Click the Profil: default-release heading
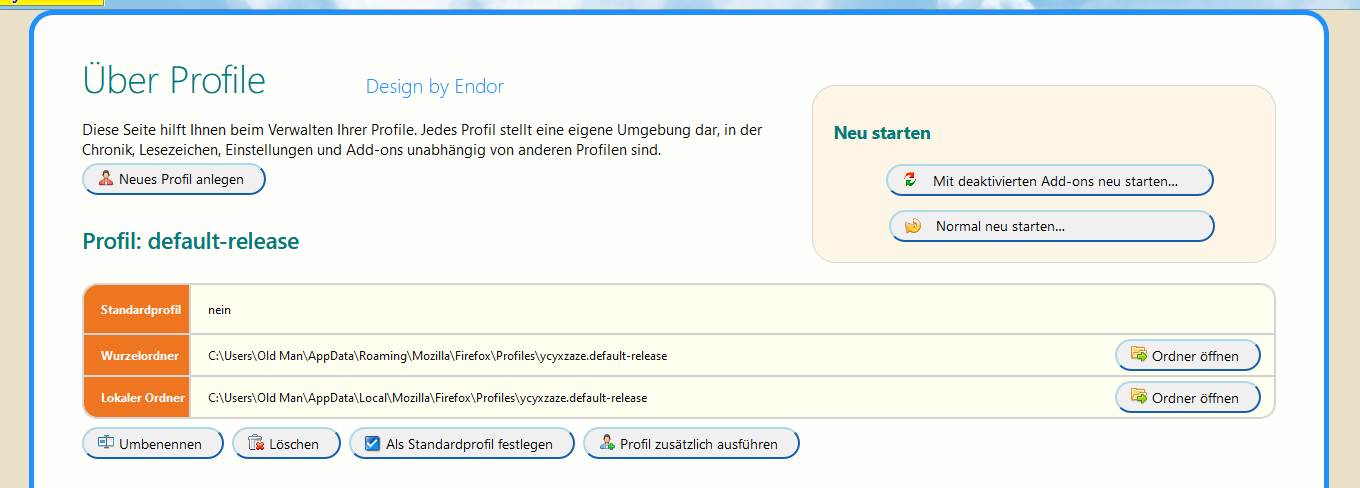 190,241
